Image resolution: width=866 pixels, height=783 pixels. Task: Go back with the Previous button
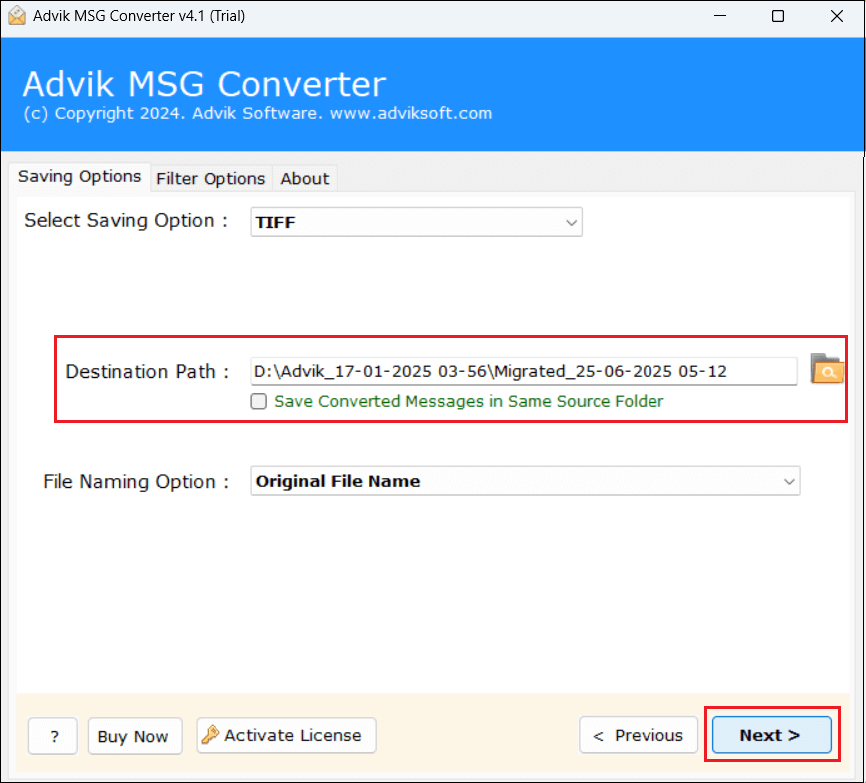[638, 735]
